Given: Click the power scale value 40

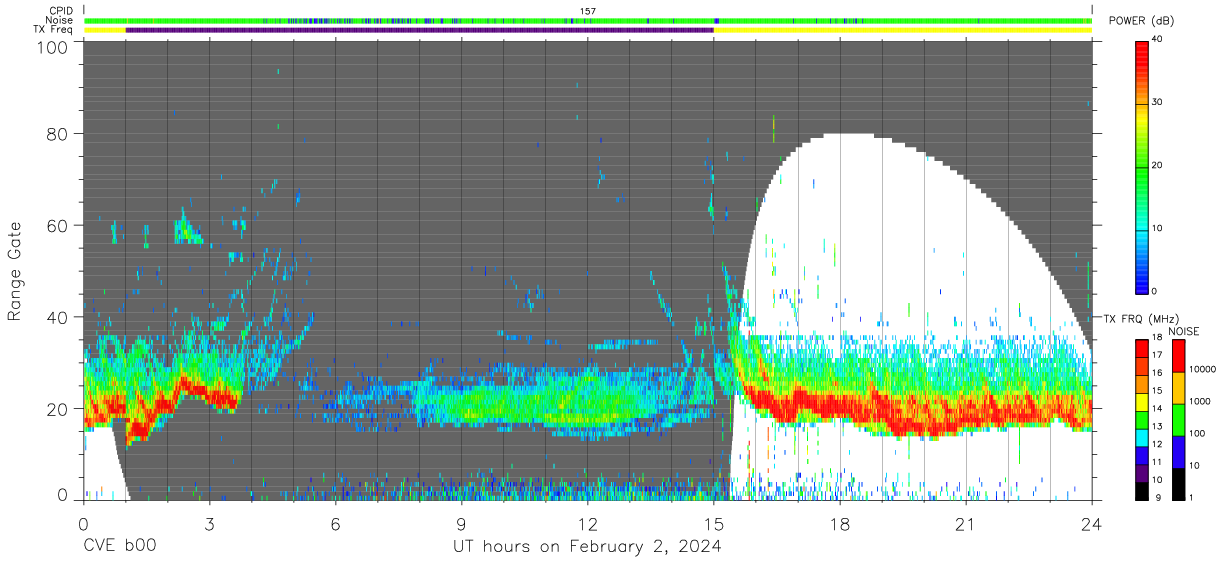Looking at the screenshot, I should 1158,40.
